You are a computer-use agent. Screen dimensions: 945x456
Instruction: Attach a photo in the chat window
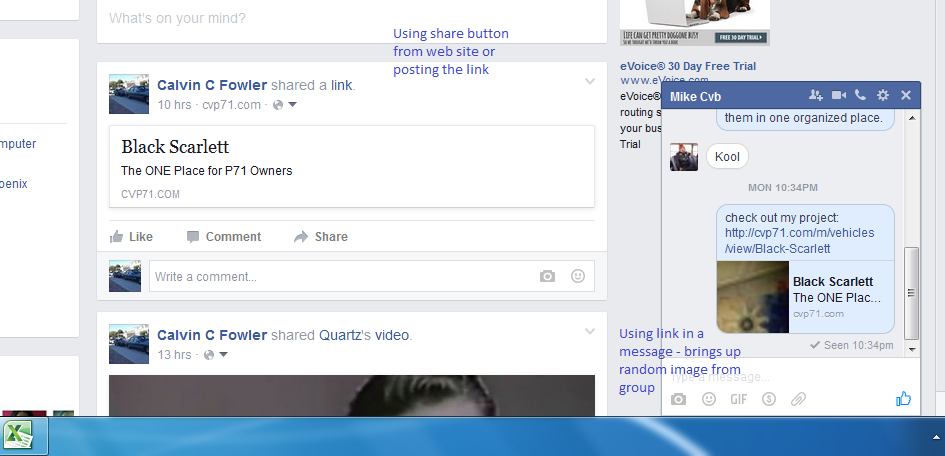tap(679, 399)
